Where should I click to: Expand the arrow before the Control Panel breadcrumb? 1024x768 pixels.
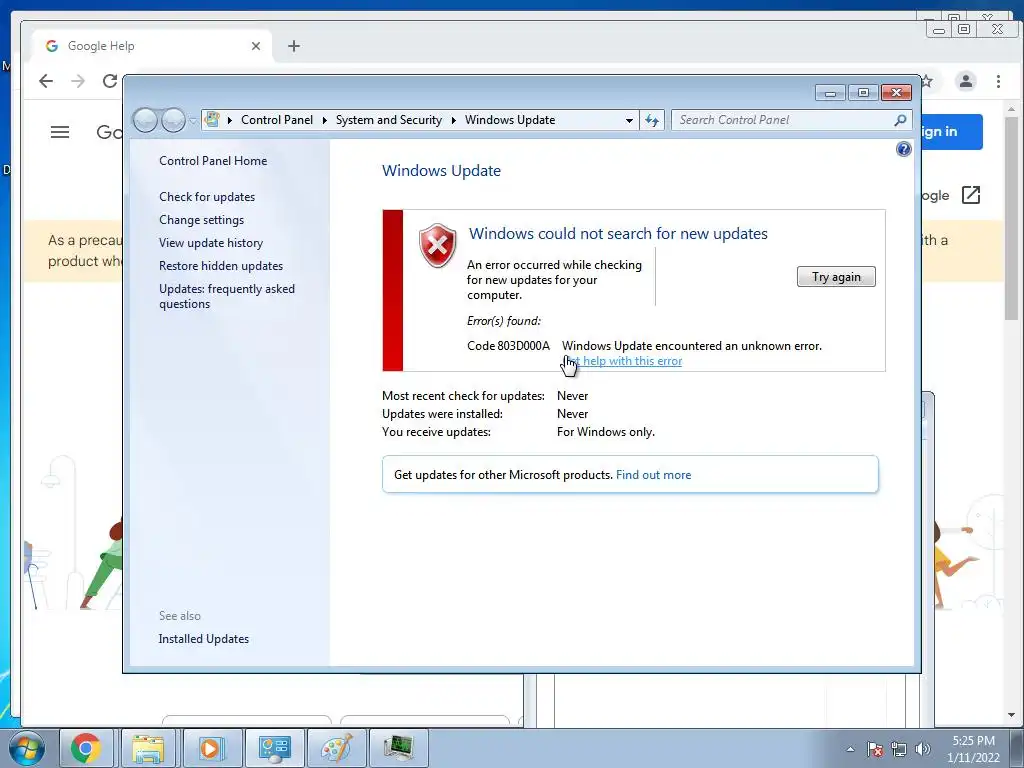(230, 120)
